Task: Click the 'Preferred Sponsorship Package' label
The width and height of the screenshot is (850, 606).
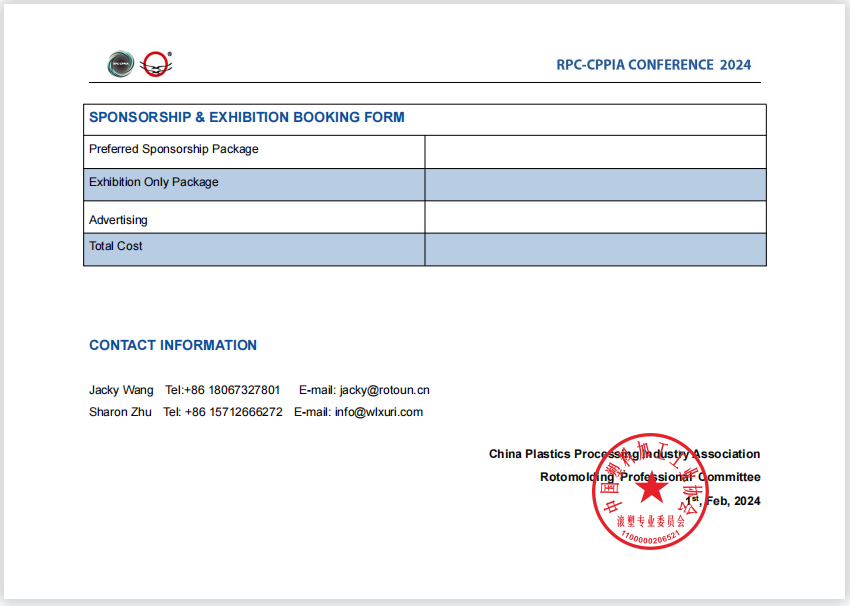Action: [173, 149]
